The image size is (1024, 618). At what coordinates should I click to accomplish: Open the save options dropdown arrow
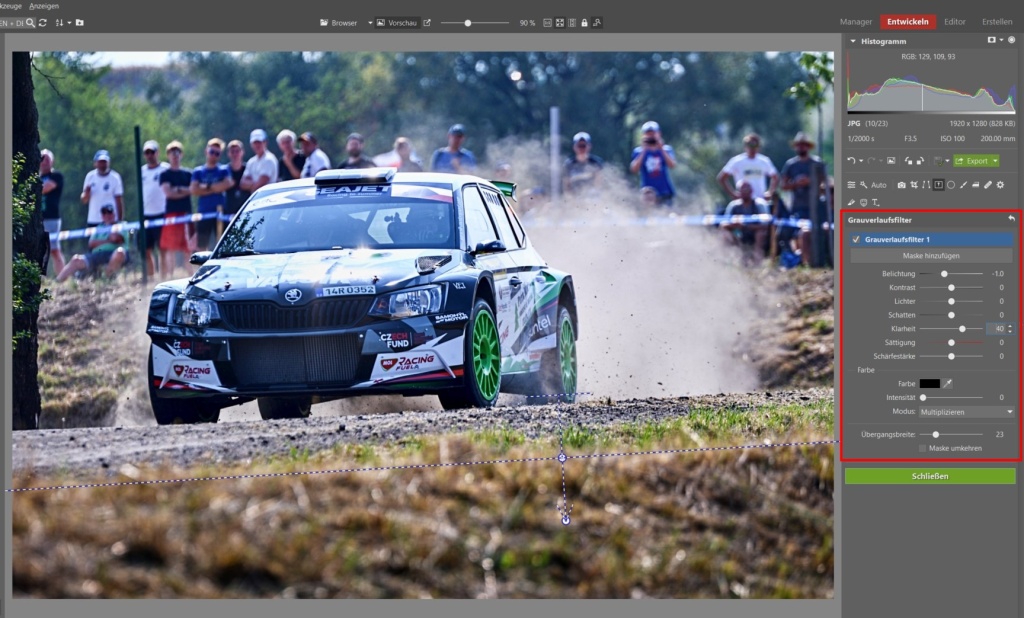click(x=948, y=161)
